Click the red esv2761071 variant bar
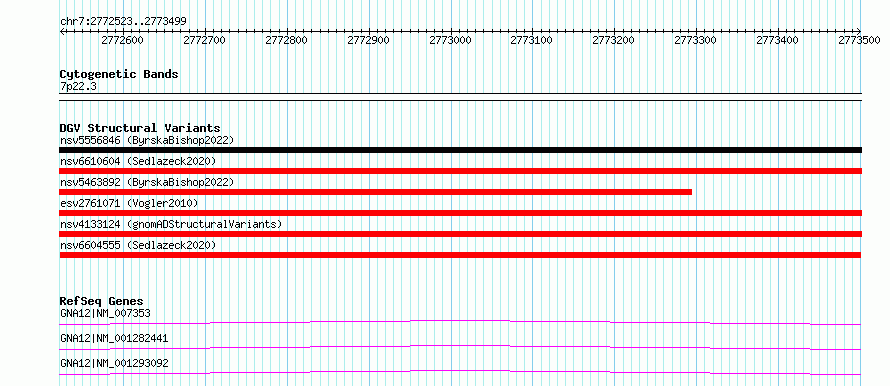Image resolution: width=890 pixels, height=386 pixels. point(460,213)
